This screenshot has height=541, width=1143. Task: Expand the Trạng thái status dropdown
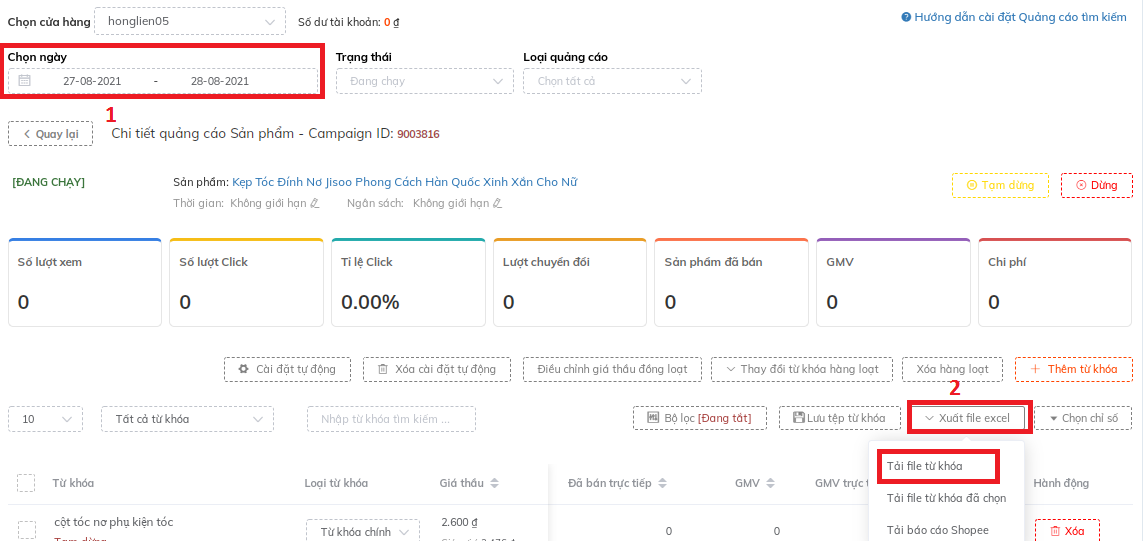424,81
